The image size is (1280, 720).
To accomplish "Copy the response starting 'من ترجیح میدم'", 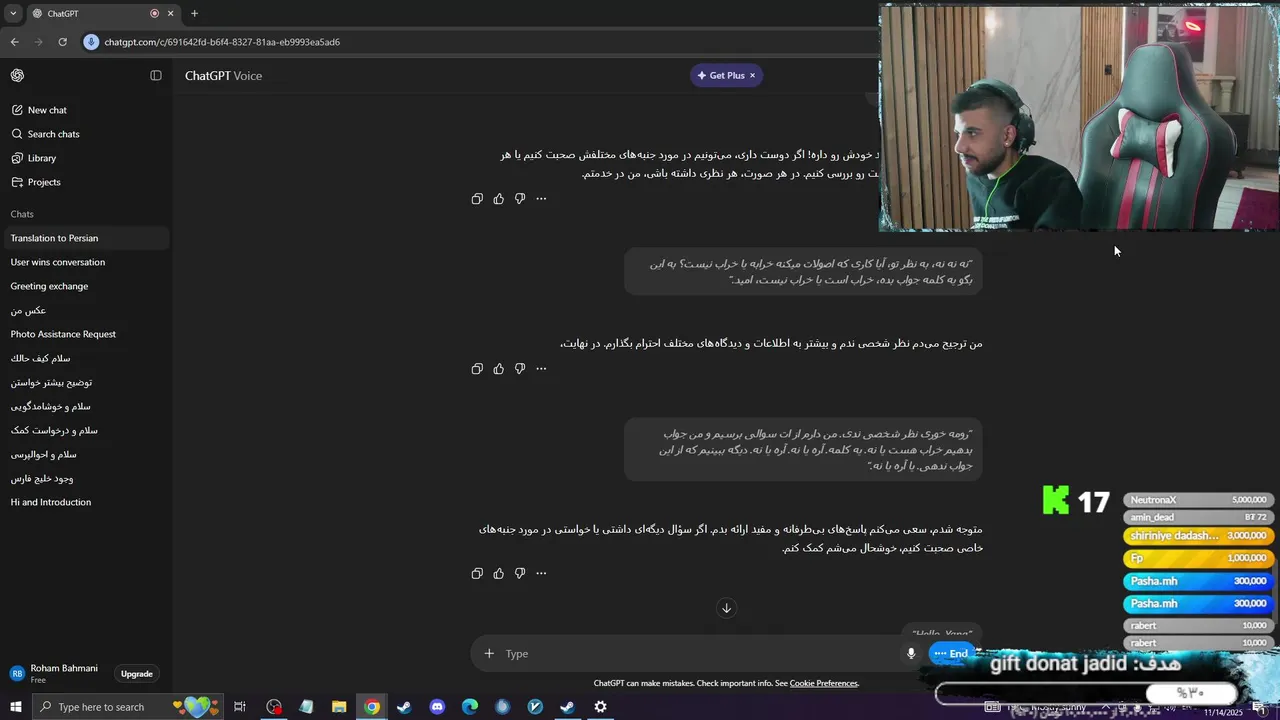I will coord(477,369).
